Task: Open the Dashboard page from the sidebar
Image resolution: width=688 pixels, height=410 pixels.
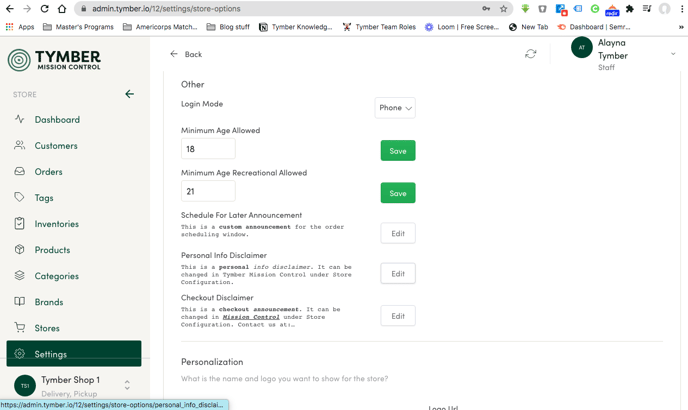Action: pos(57,120)
